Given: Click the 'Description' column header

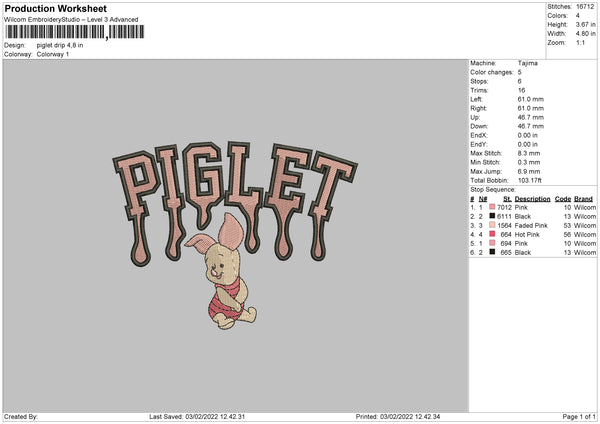Looking at the screenshot, I should coord(532,199).
